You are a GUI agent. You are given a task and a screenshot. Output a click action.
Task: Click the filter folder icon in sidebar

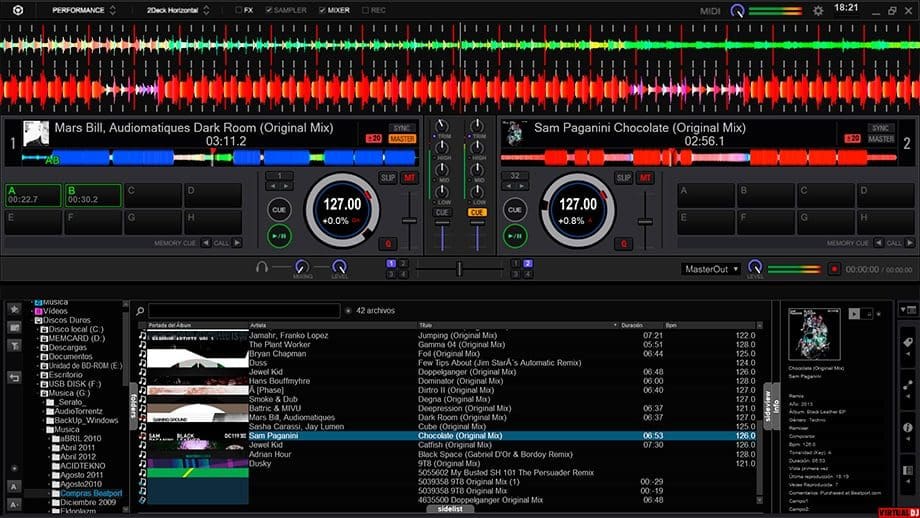[x=14, y=346]
